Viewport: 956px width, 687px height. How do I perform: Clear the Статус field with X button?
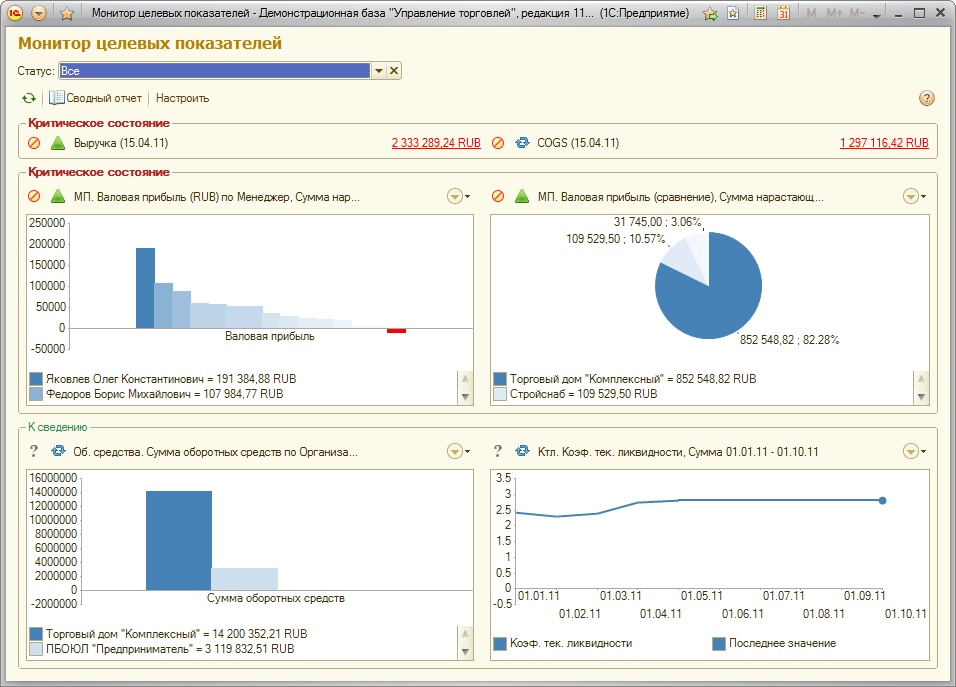point(394,71)
